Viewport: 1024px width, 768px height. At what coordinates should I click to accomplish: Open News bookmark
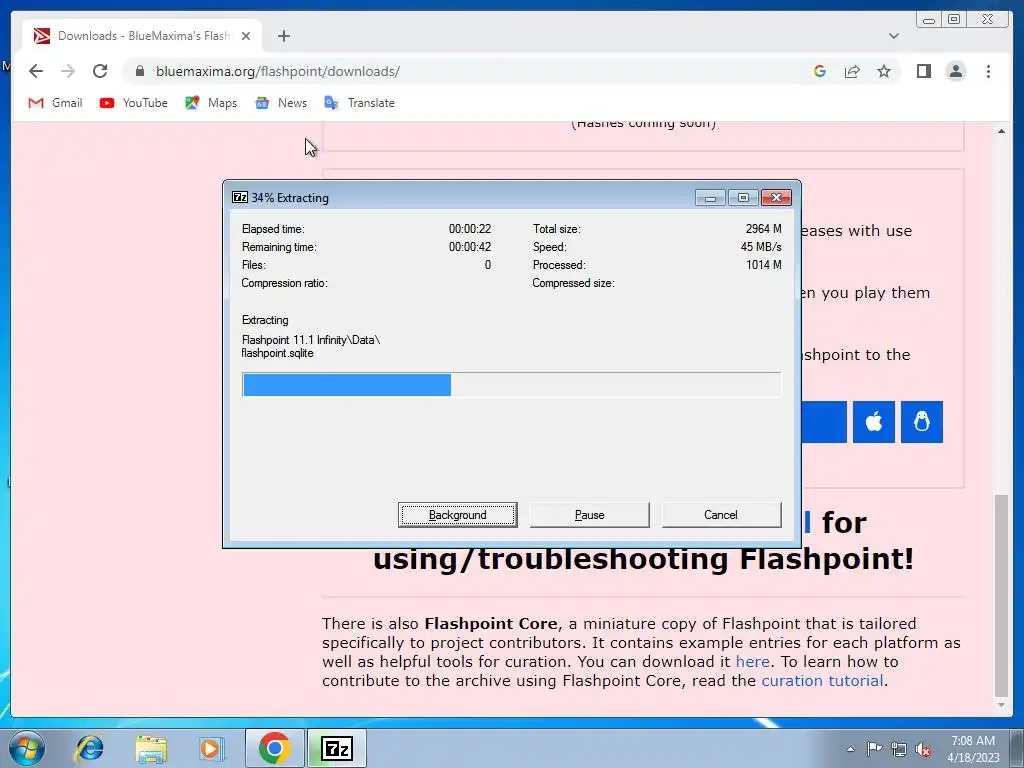pos(281,103)
